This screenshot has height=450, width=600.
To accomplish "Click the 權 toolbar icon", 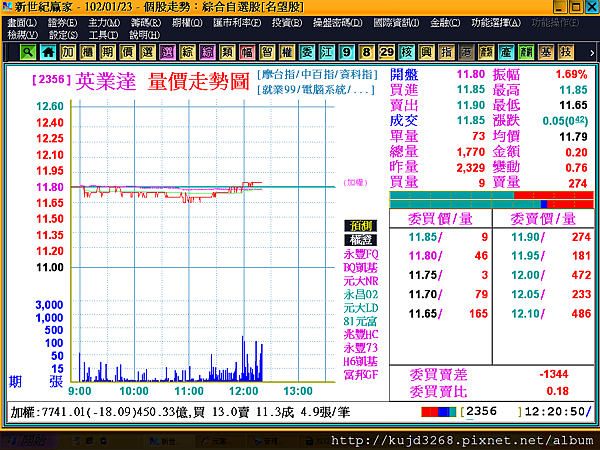I will [287, 52].
